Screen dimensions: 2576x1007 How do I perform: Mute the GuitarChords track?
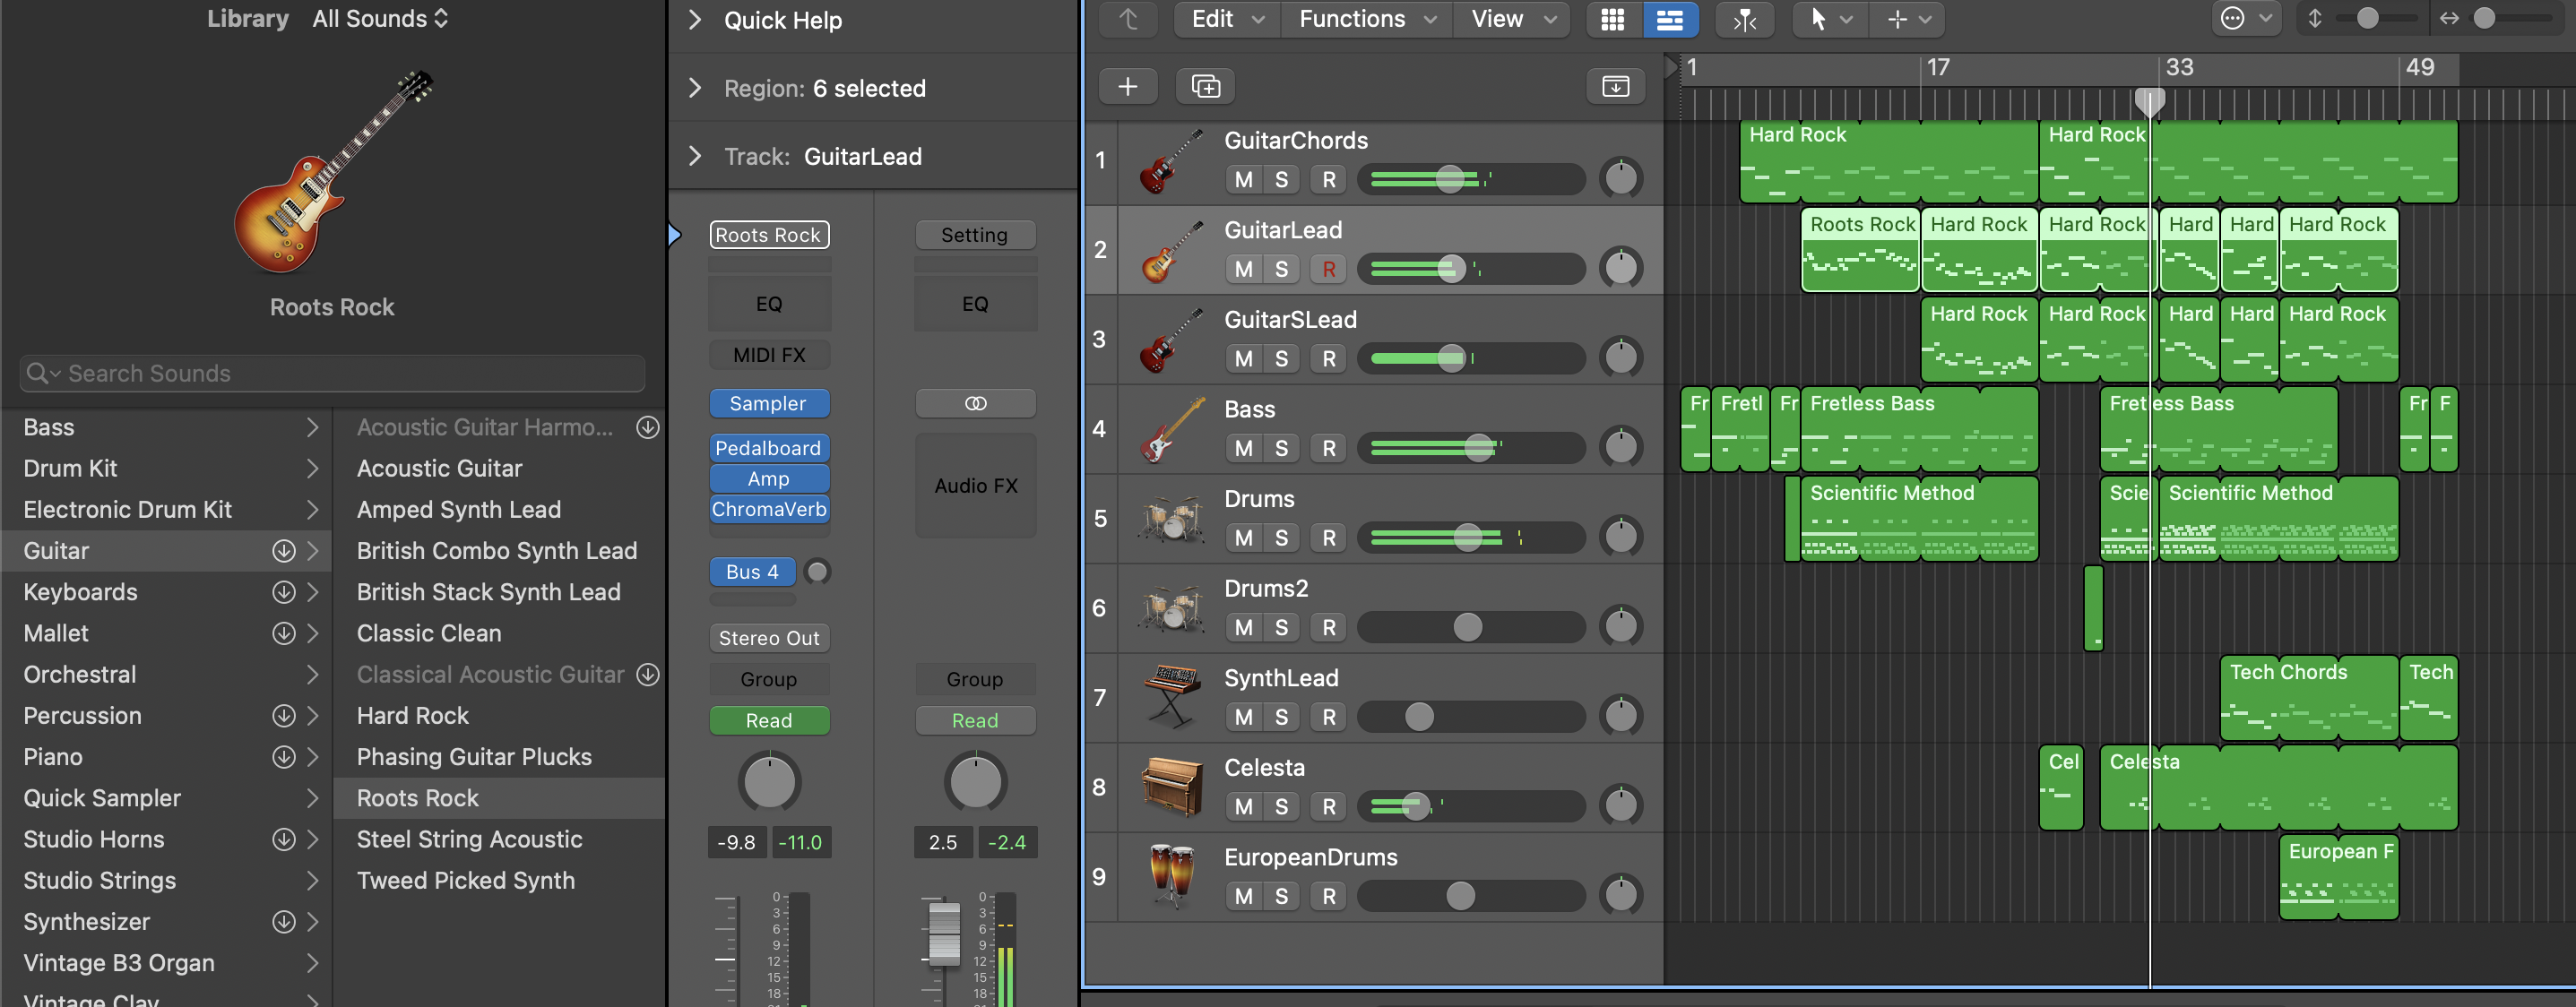pos(1243,180)
